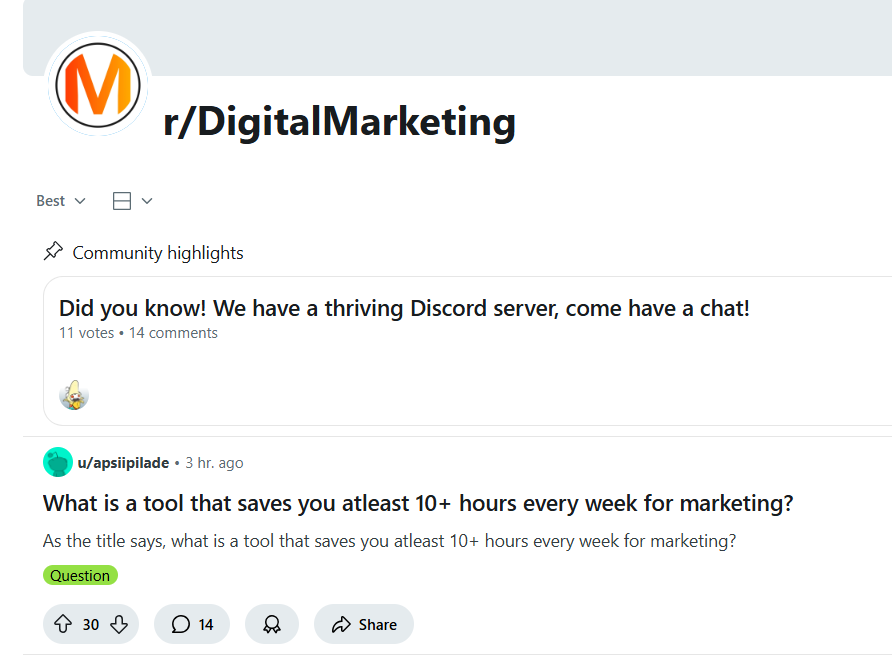This screenshot has width=892, height=670.
Task: Filter by the Question flair tag
Action: [x=80, y=575]
